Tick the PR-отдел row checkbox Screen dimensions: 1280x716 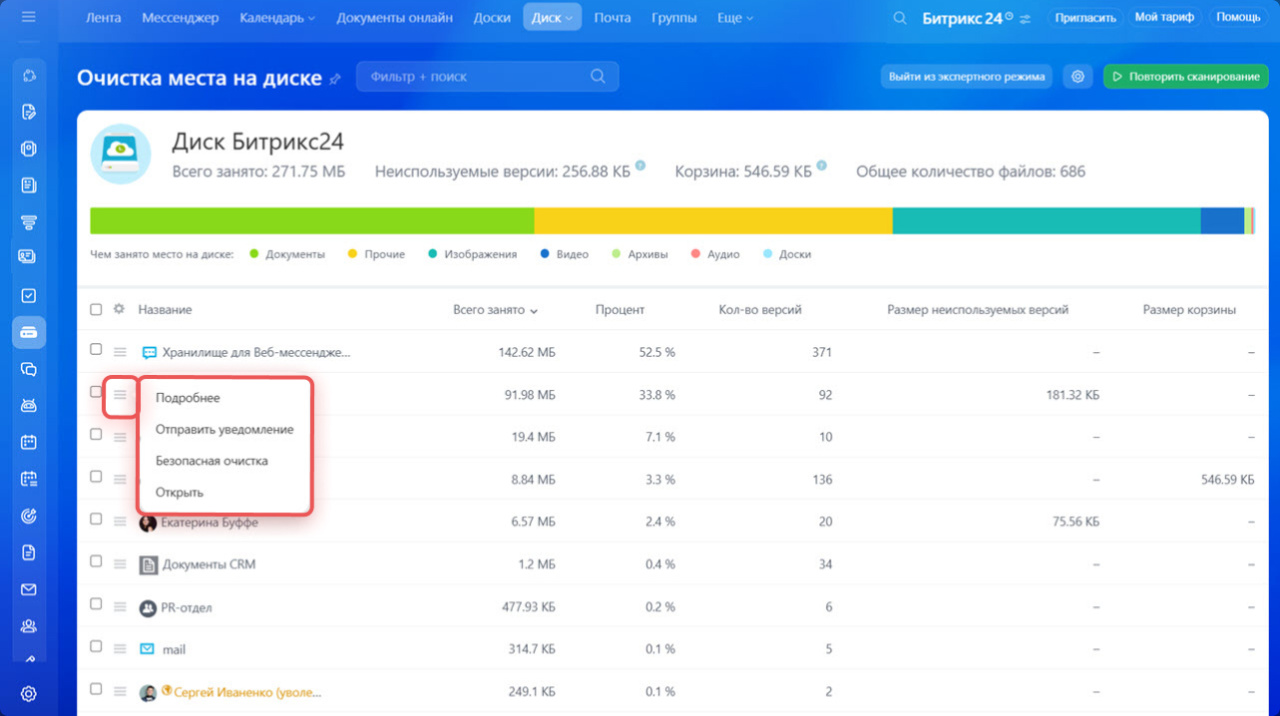[x=96, y=604]
